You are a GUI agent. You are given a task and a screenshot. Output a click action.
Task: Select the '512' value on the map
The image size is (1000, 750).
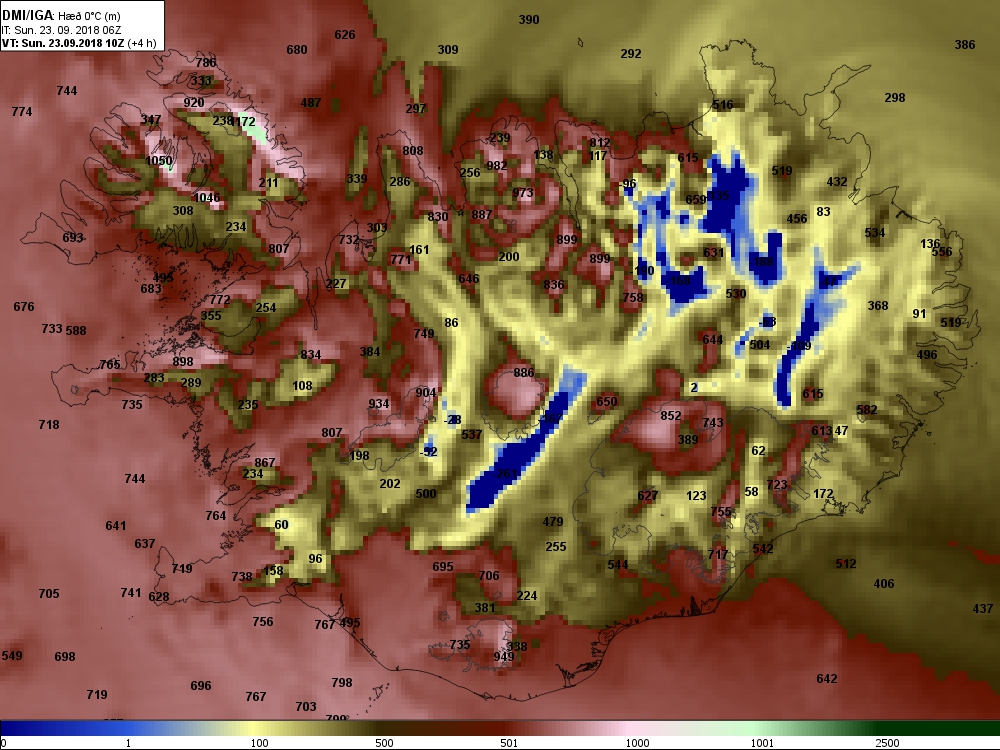pos(846,564)
